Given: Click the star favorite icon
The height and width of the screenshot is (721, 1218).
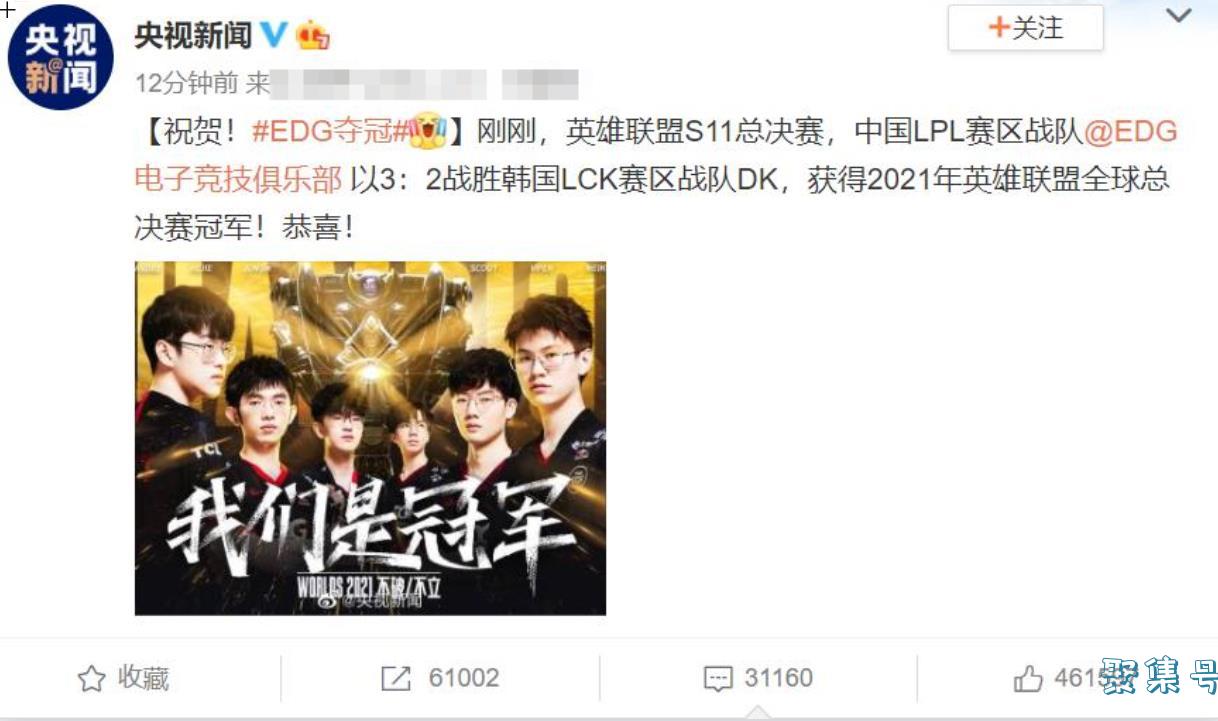Looking at the screenshot, I should (91, 679).
